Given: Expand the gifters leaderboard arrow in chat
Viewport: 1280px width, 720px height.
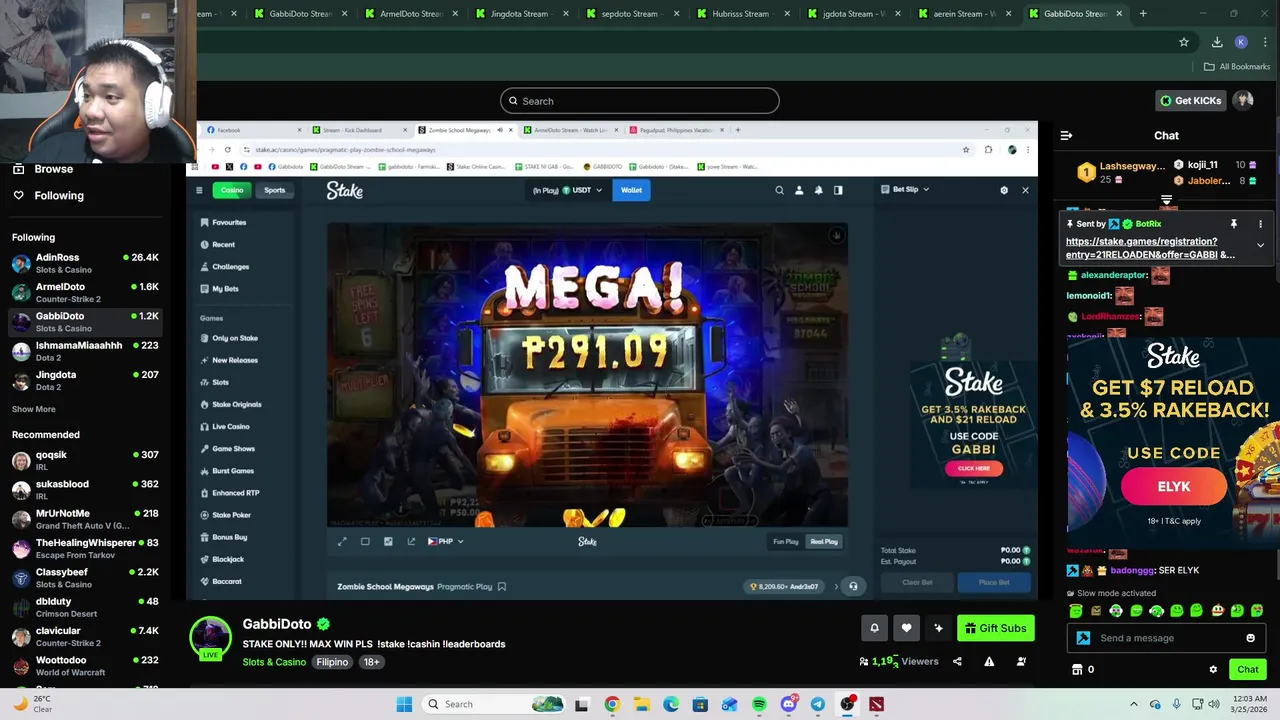Looking at the screenshot, I should 1166,201.
